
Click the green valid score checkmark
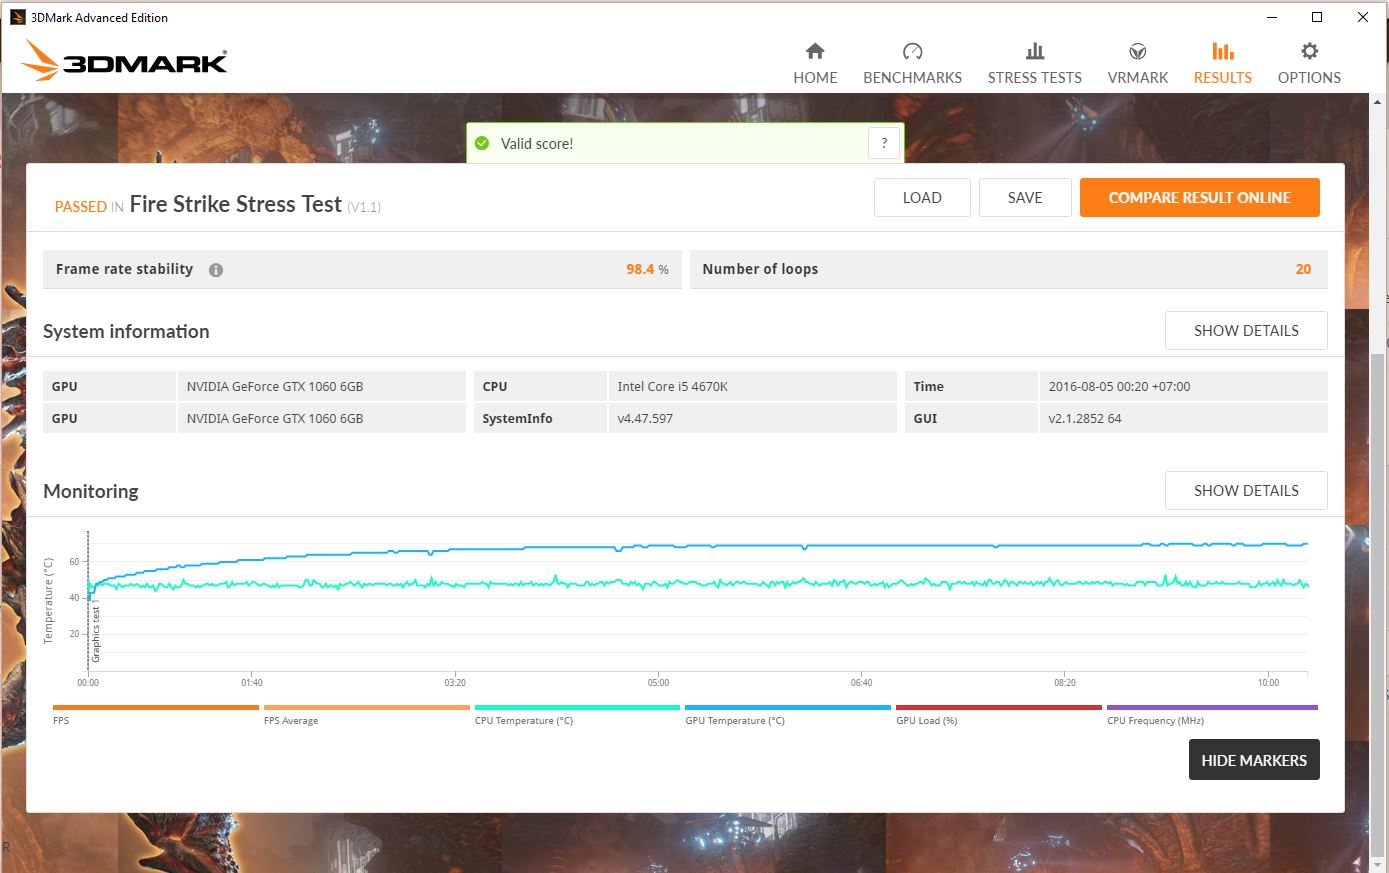point(482,144)
